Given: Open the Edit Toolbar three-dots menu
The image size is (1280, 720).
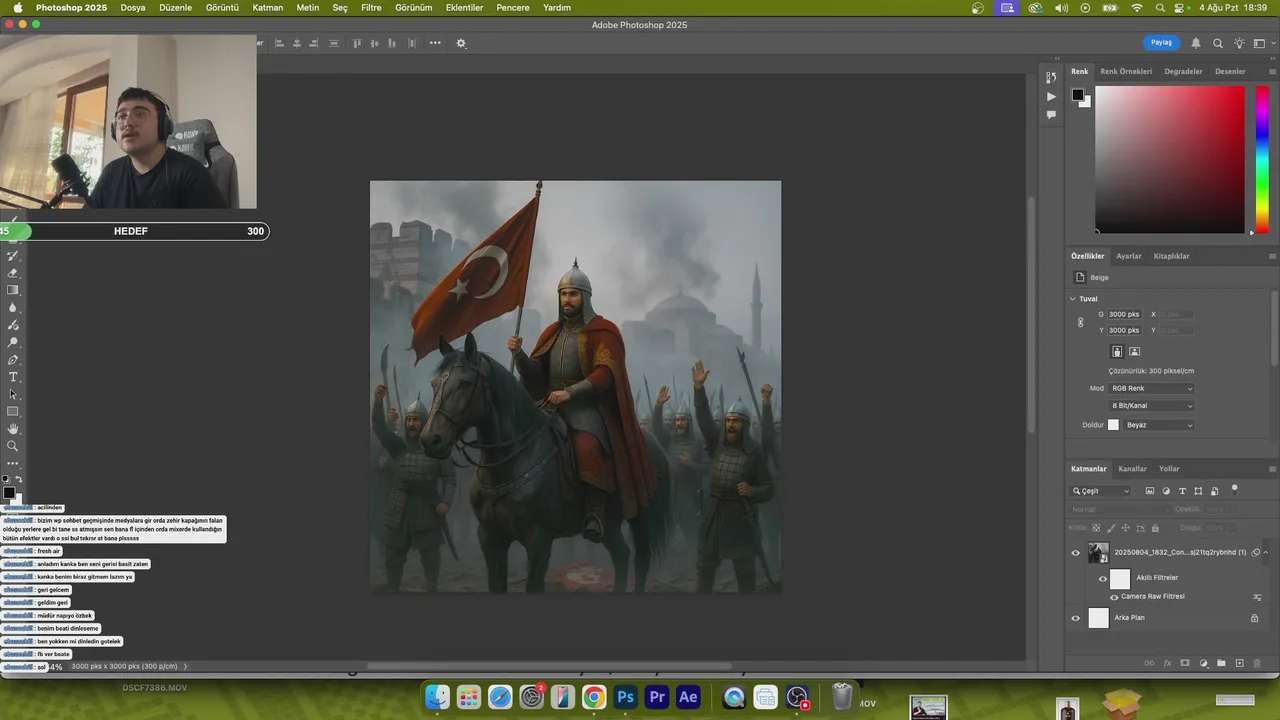Looking at the screenshot, I should click(x=13, y=464).
